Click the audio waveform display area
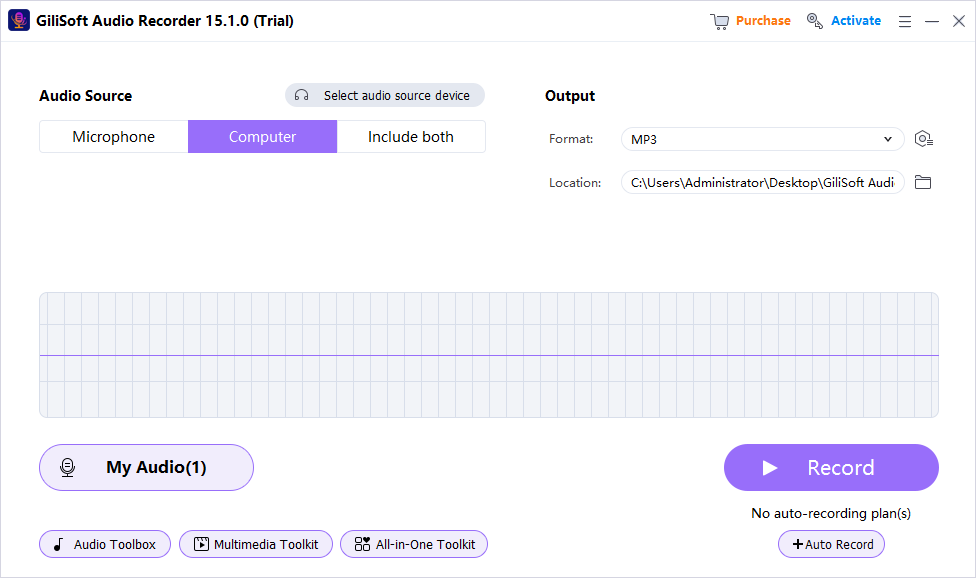976x578 pixels. (x=489, y=355)
